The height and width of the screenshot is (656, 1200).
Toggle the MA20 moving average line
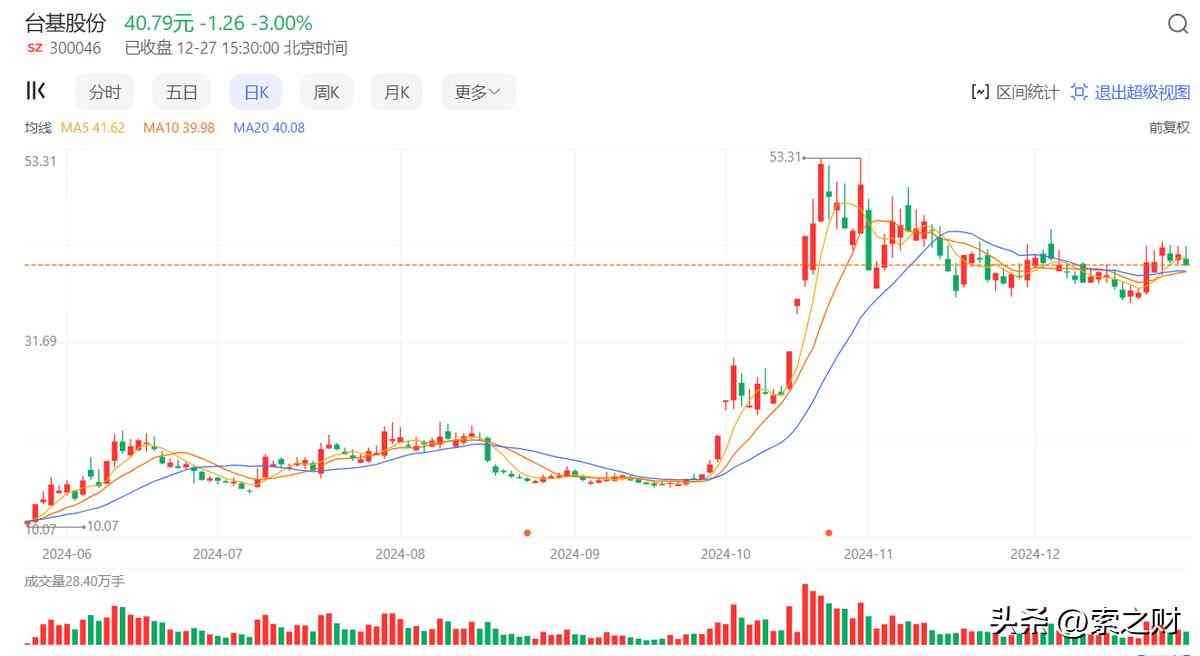click(x=268, y=128)
